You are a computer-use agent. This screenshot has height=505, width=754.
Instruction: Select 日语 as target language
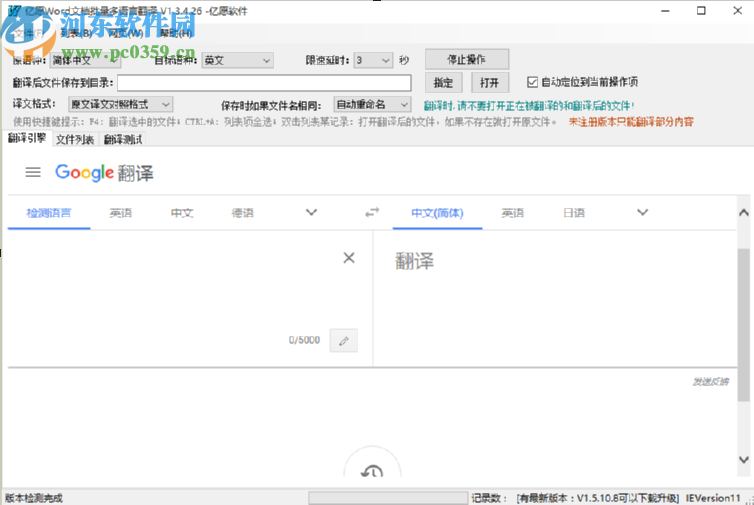574,213
